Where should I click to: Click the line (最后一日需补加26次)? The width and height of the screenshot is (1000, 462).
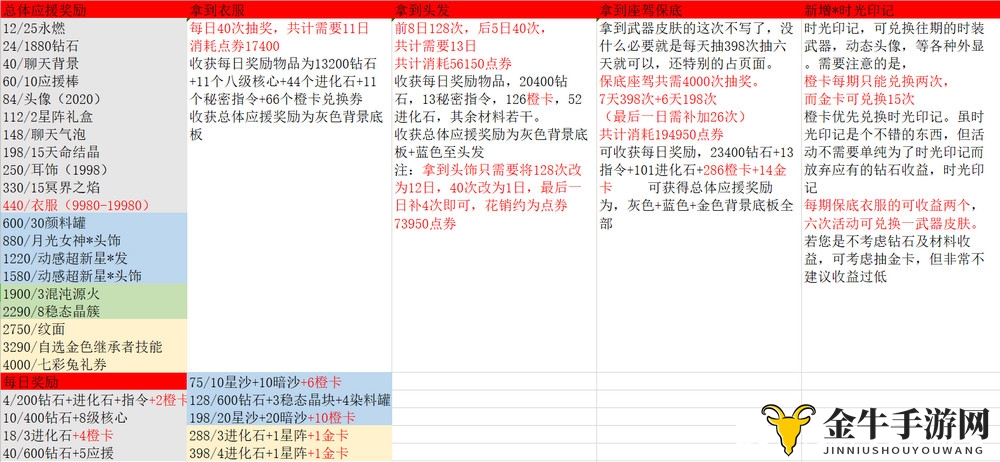[675, 117]
